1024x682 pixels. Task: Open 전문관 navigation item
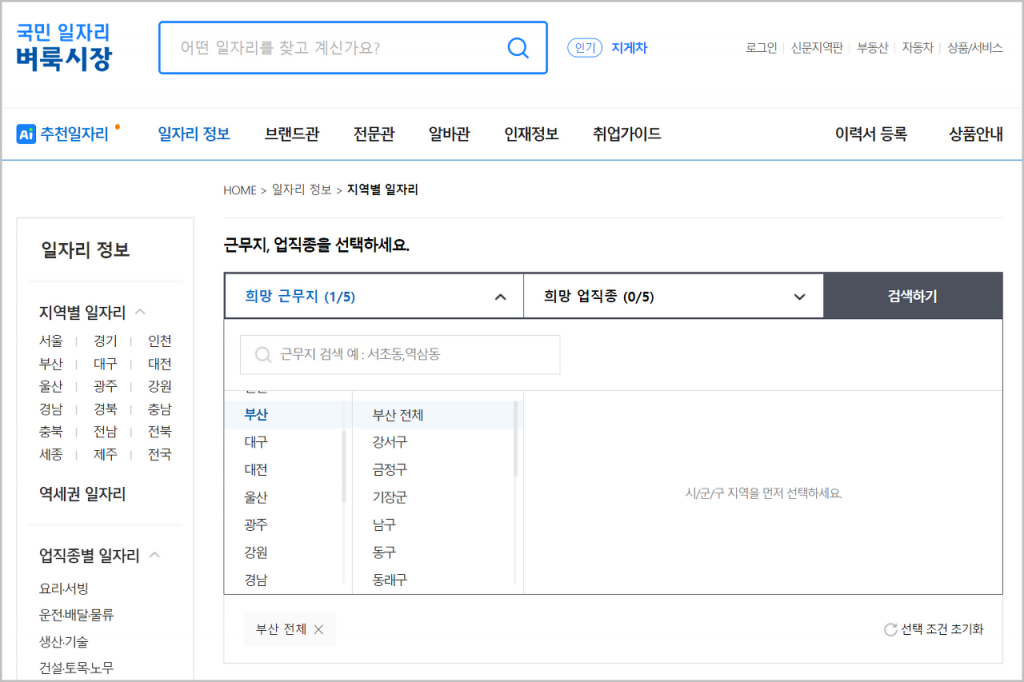(x=374, y=134)
